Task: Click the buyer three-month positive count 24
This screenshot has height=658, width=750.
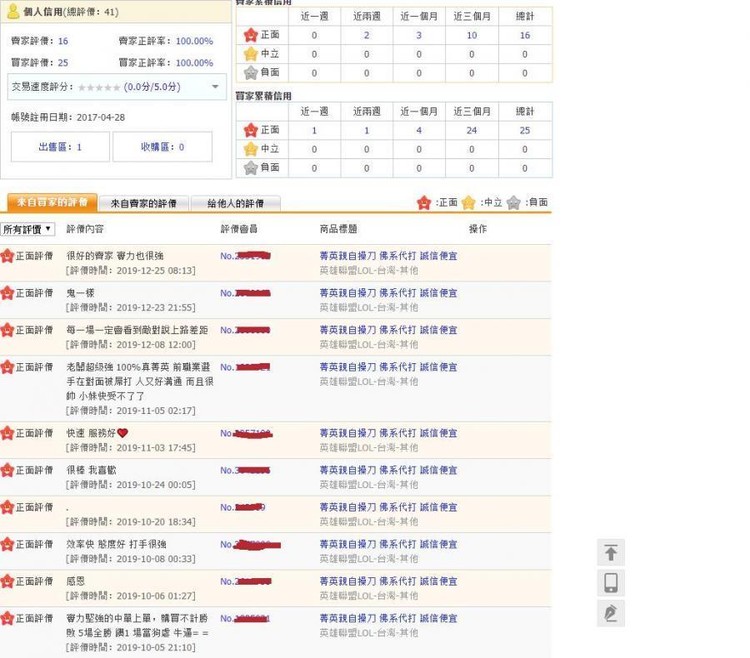Action: point(472,131)
